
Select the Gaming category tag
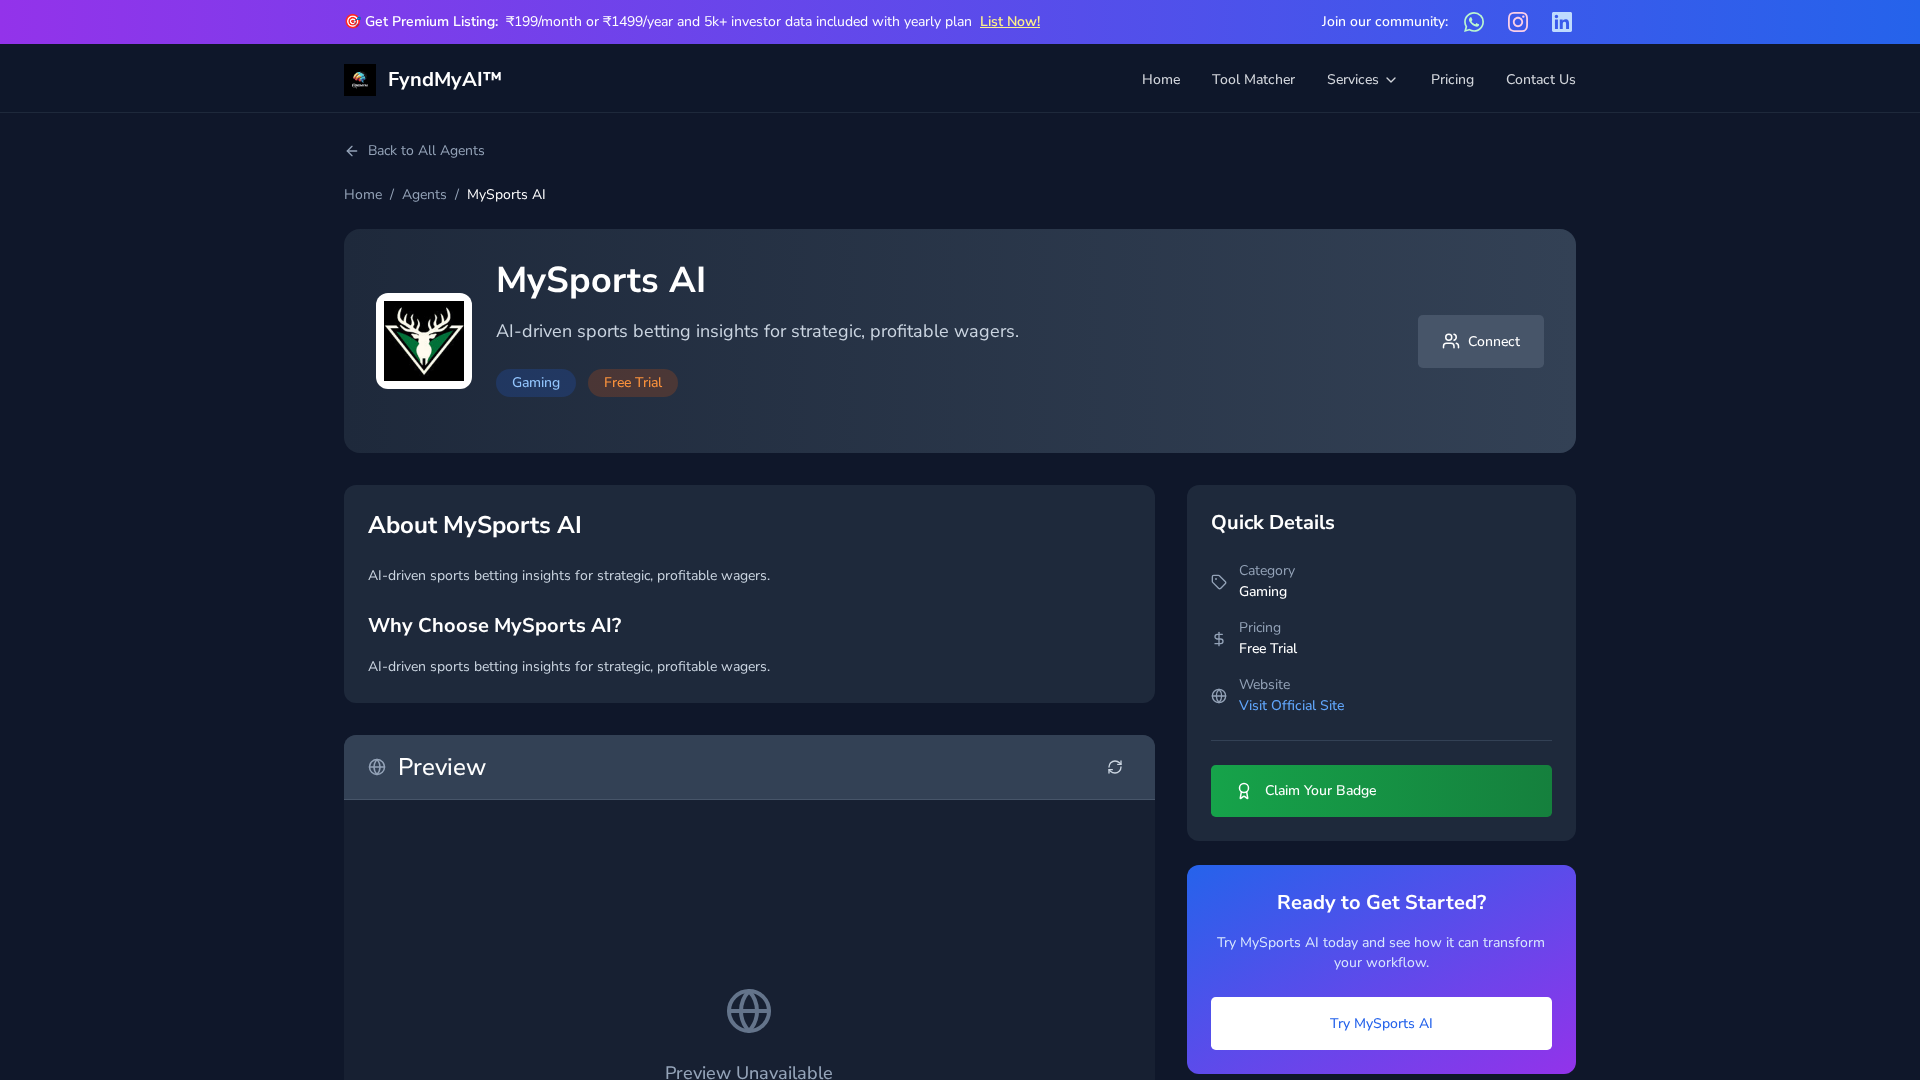pos(536,383)
